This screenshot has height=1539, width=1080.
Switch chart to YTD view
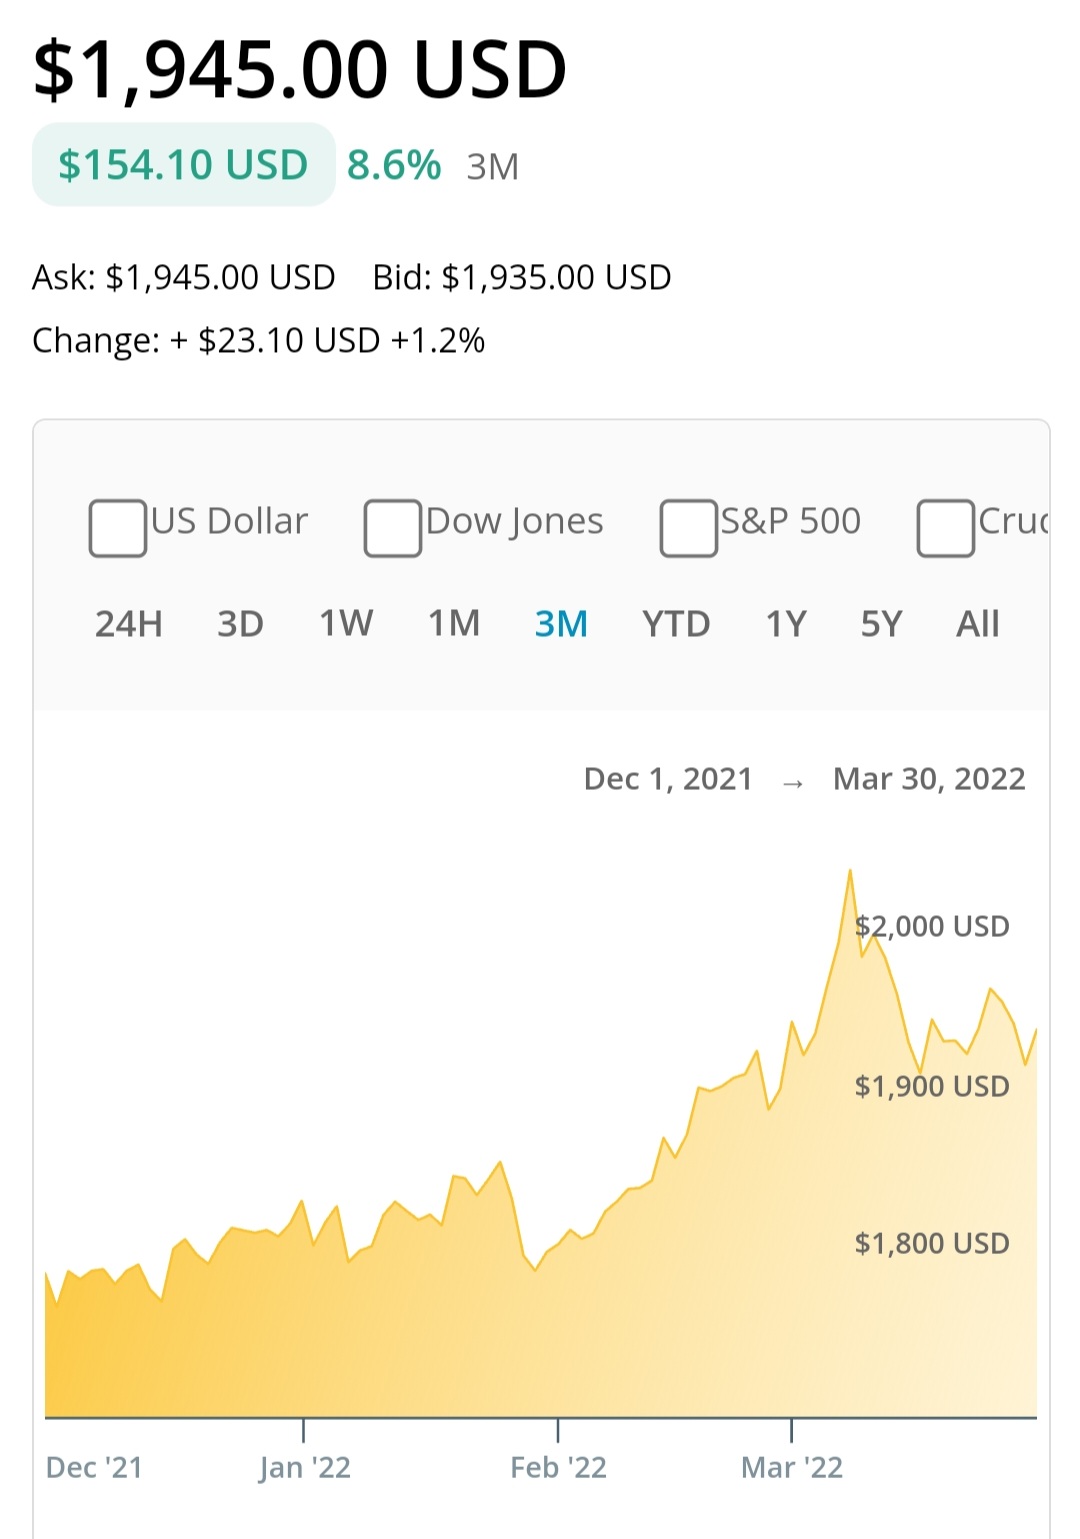point(676,624)
